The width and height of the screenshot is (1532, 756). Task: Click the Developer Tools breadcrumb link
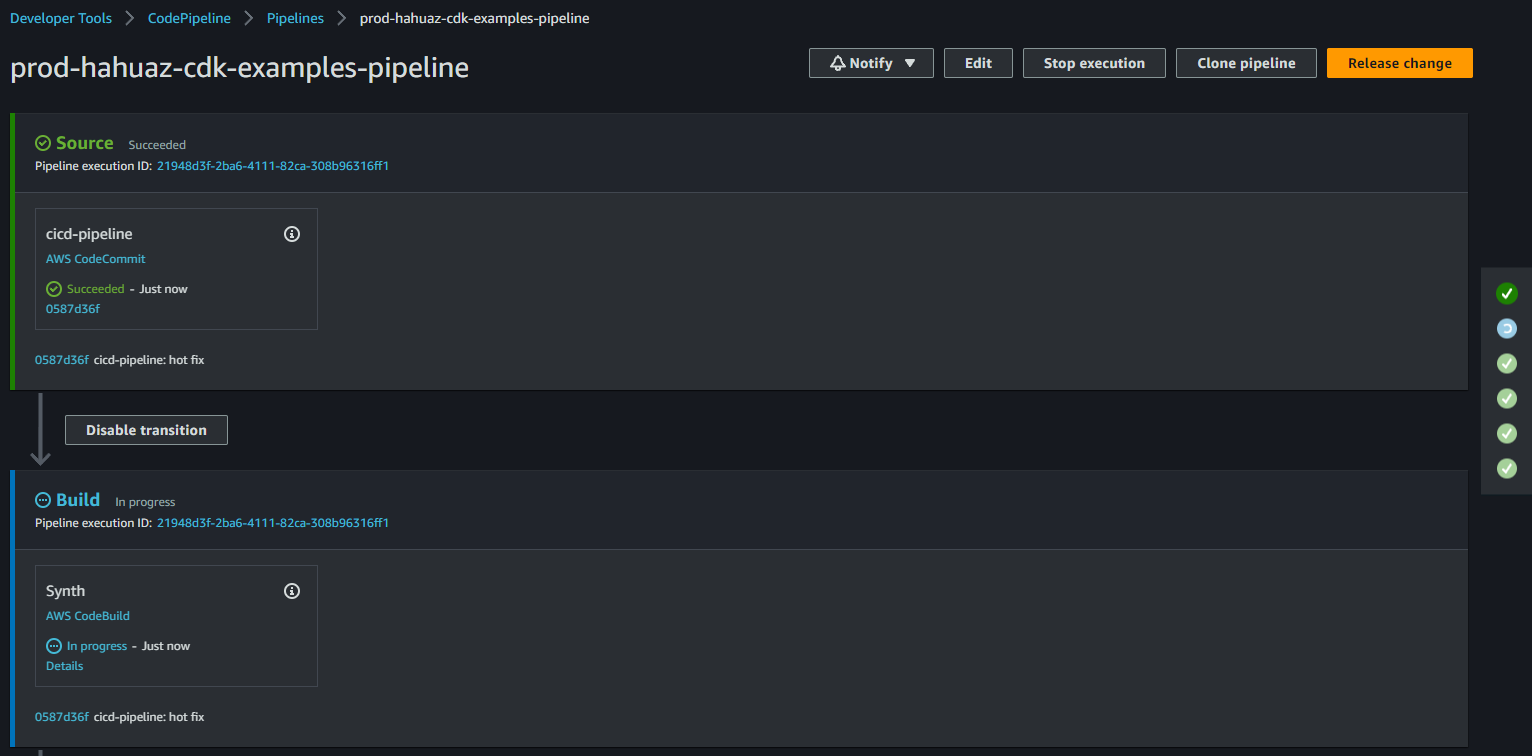61,19
